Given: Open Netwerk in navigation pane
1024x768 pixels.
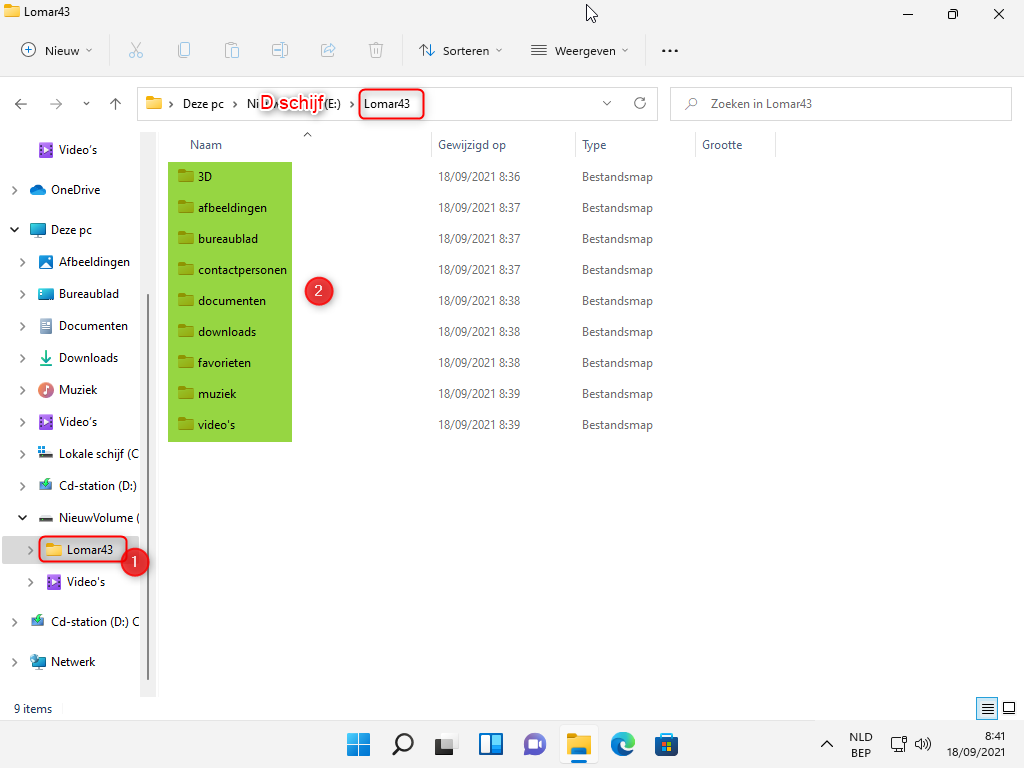Looking at the screenshot, I should (x=63, y=662).
